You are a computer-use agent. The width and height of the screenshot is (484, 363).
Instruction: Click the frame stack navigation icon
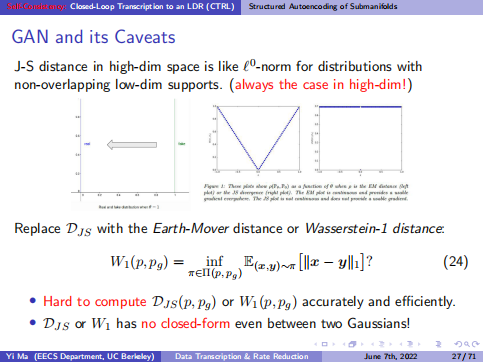352,344
